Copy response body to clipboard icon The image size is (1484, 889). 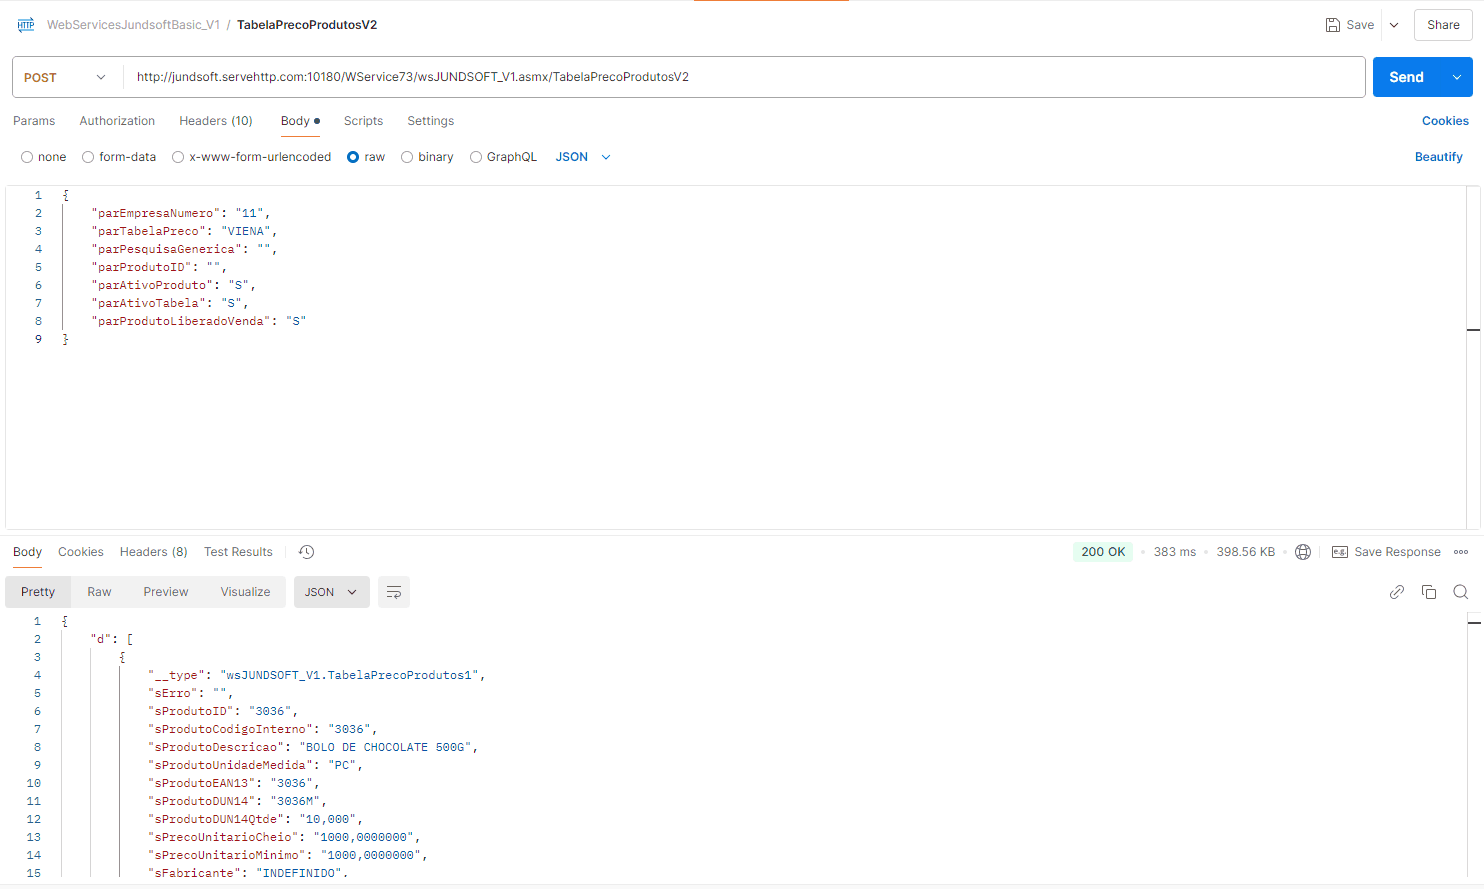(1429, 592)
